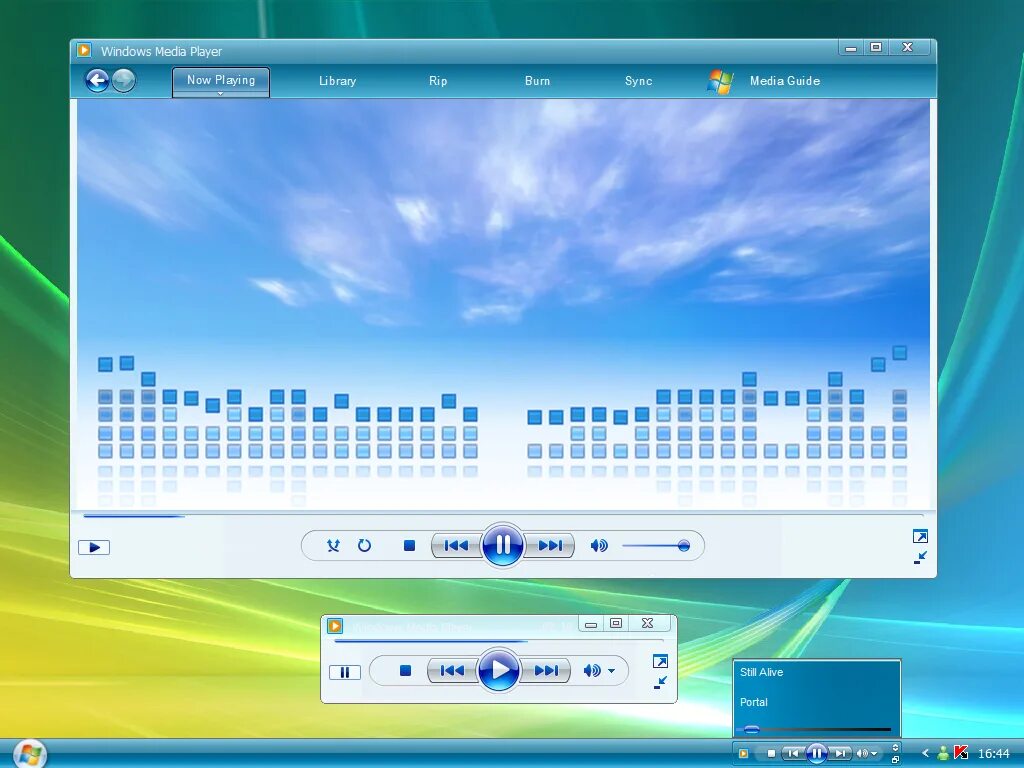Next track on the taskbar toolbar
This screenshot has width=1024, height=768.
click(x=840, y=753)
